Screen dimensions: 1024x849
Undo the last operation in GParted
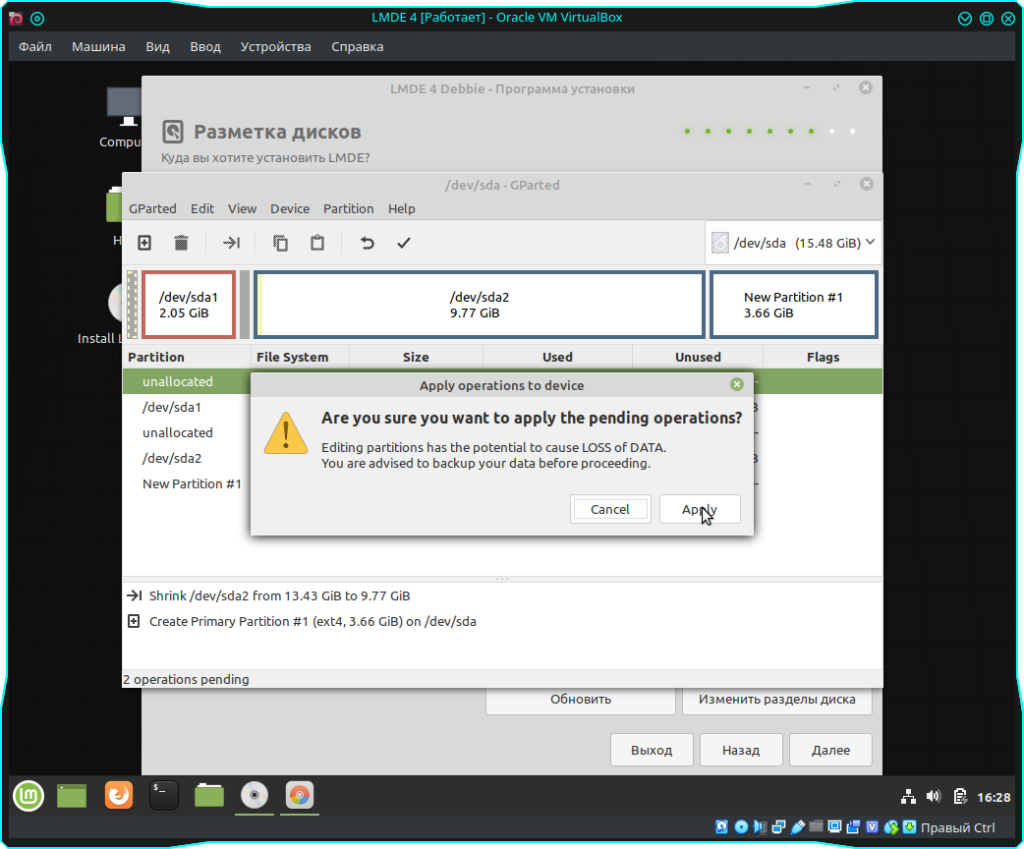click(x=367, y=243)
